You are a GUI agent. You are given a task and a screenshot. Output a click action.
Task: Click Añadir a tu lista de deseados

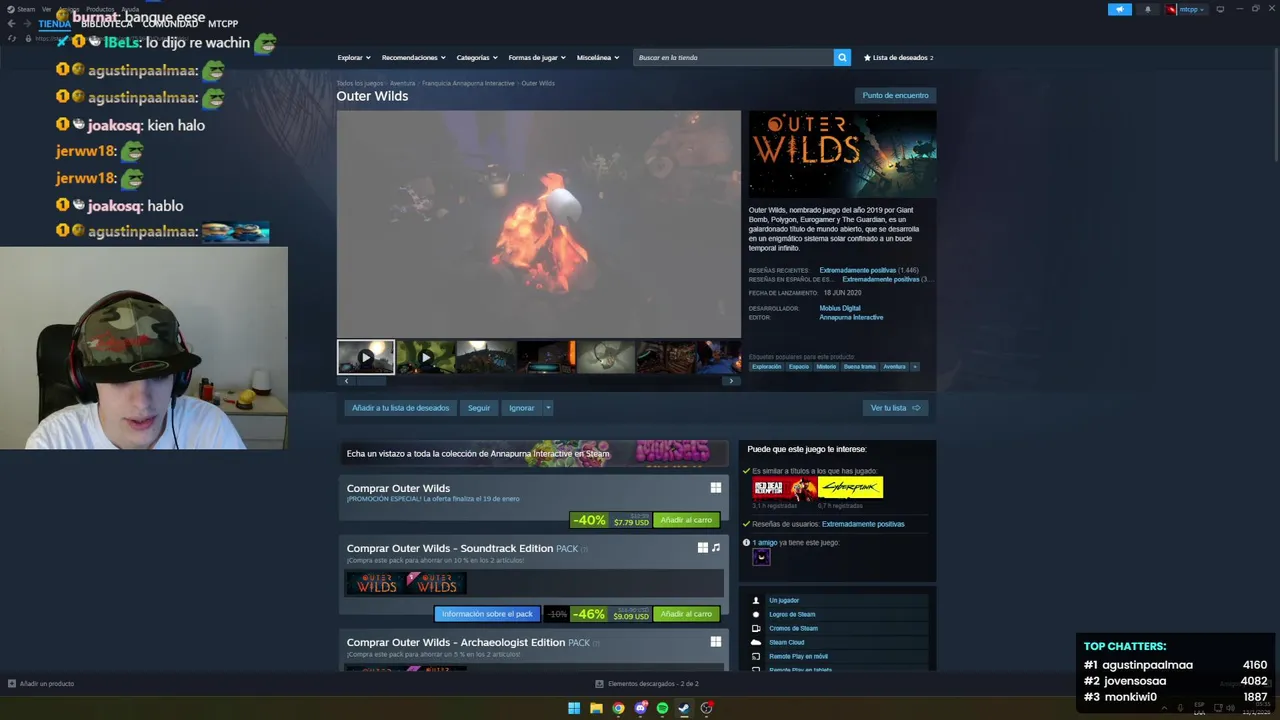tap(400, 408)
